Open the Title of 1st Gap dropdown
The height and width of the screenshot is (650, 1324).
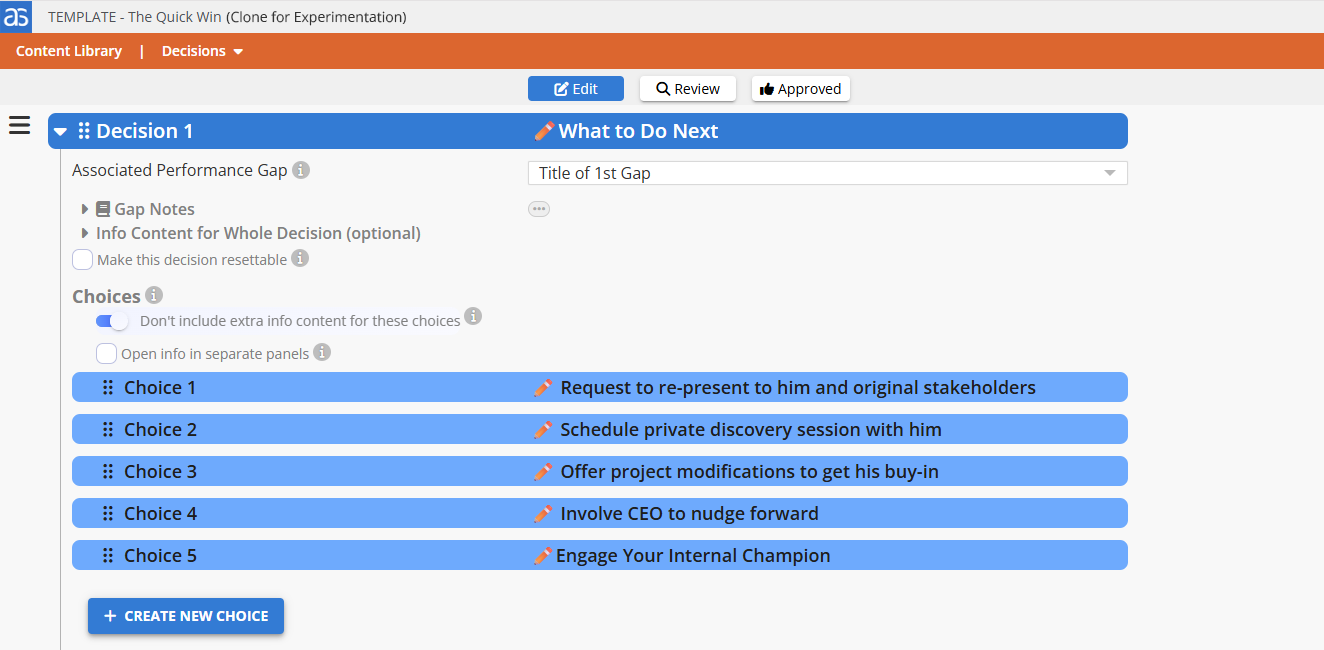[x=827, y=173]
